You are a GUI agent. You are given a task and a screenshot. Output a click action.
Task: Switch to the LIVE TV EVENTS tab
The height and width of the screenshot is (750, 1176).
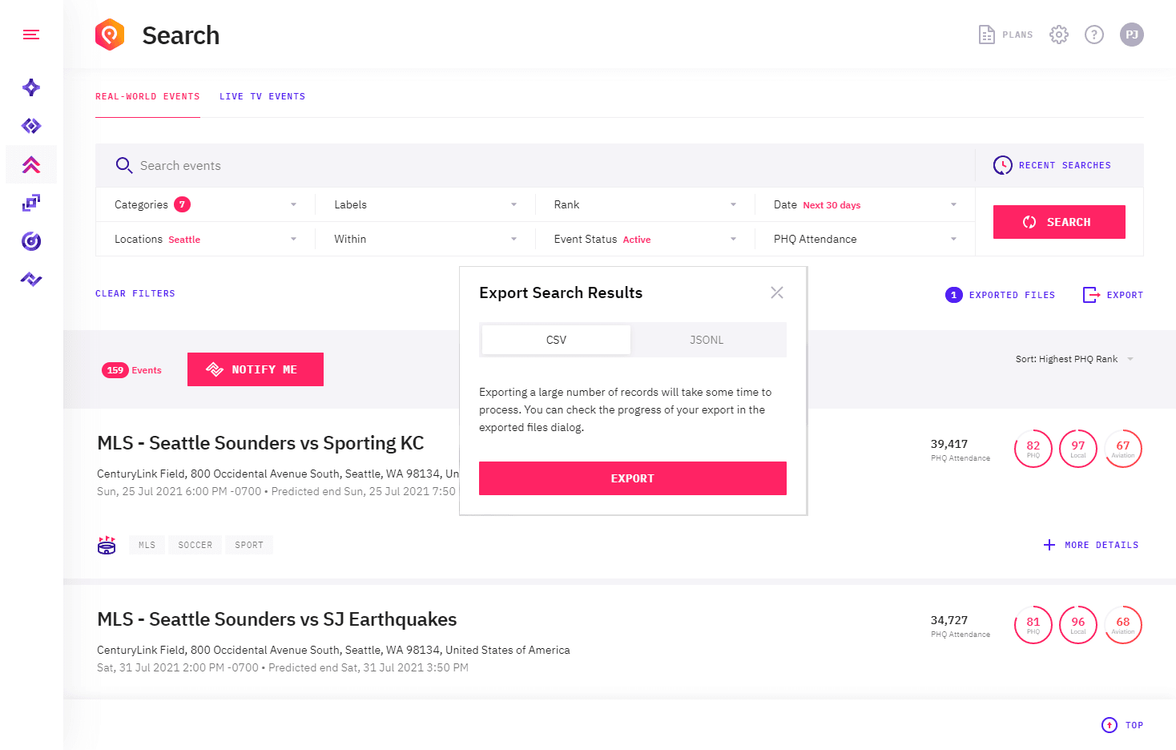pyautogui.click(x=261, y=95)
